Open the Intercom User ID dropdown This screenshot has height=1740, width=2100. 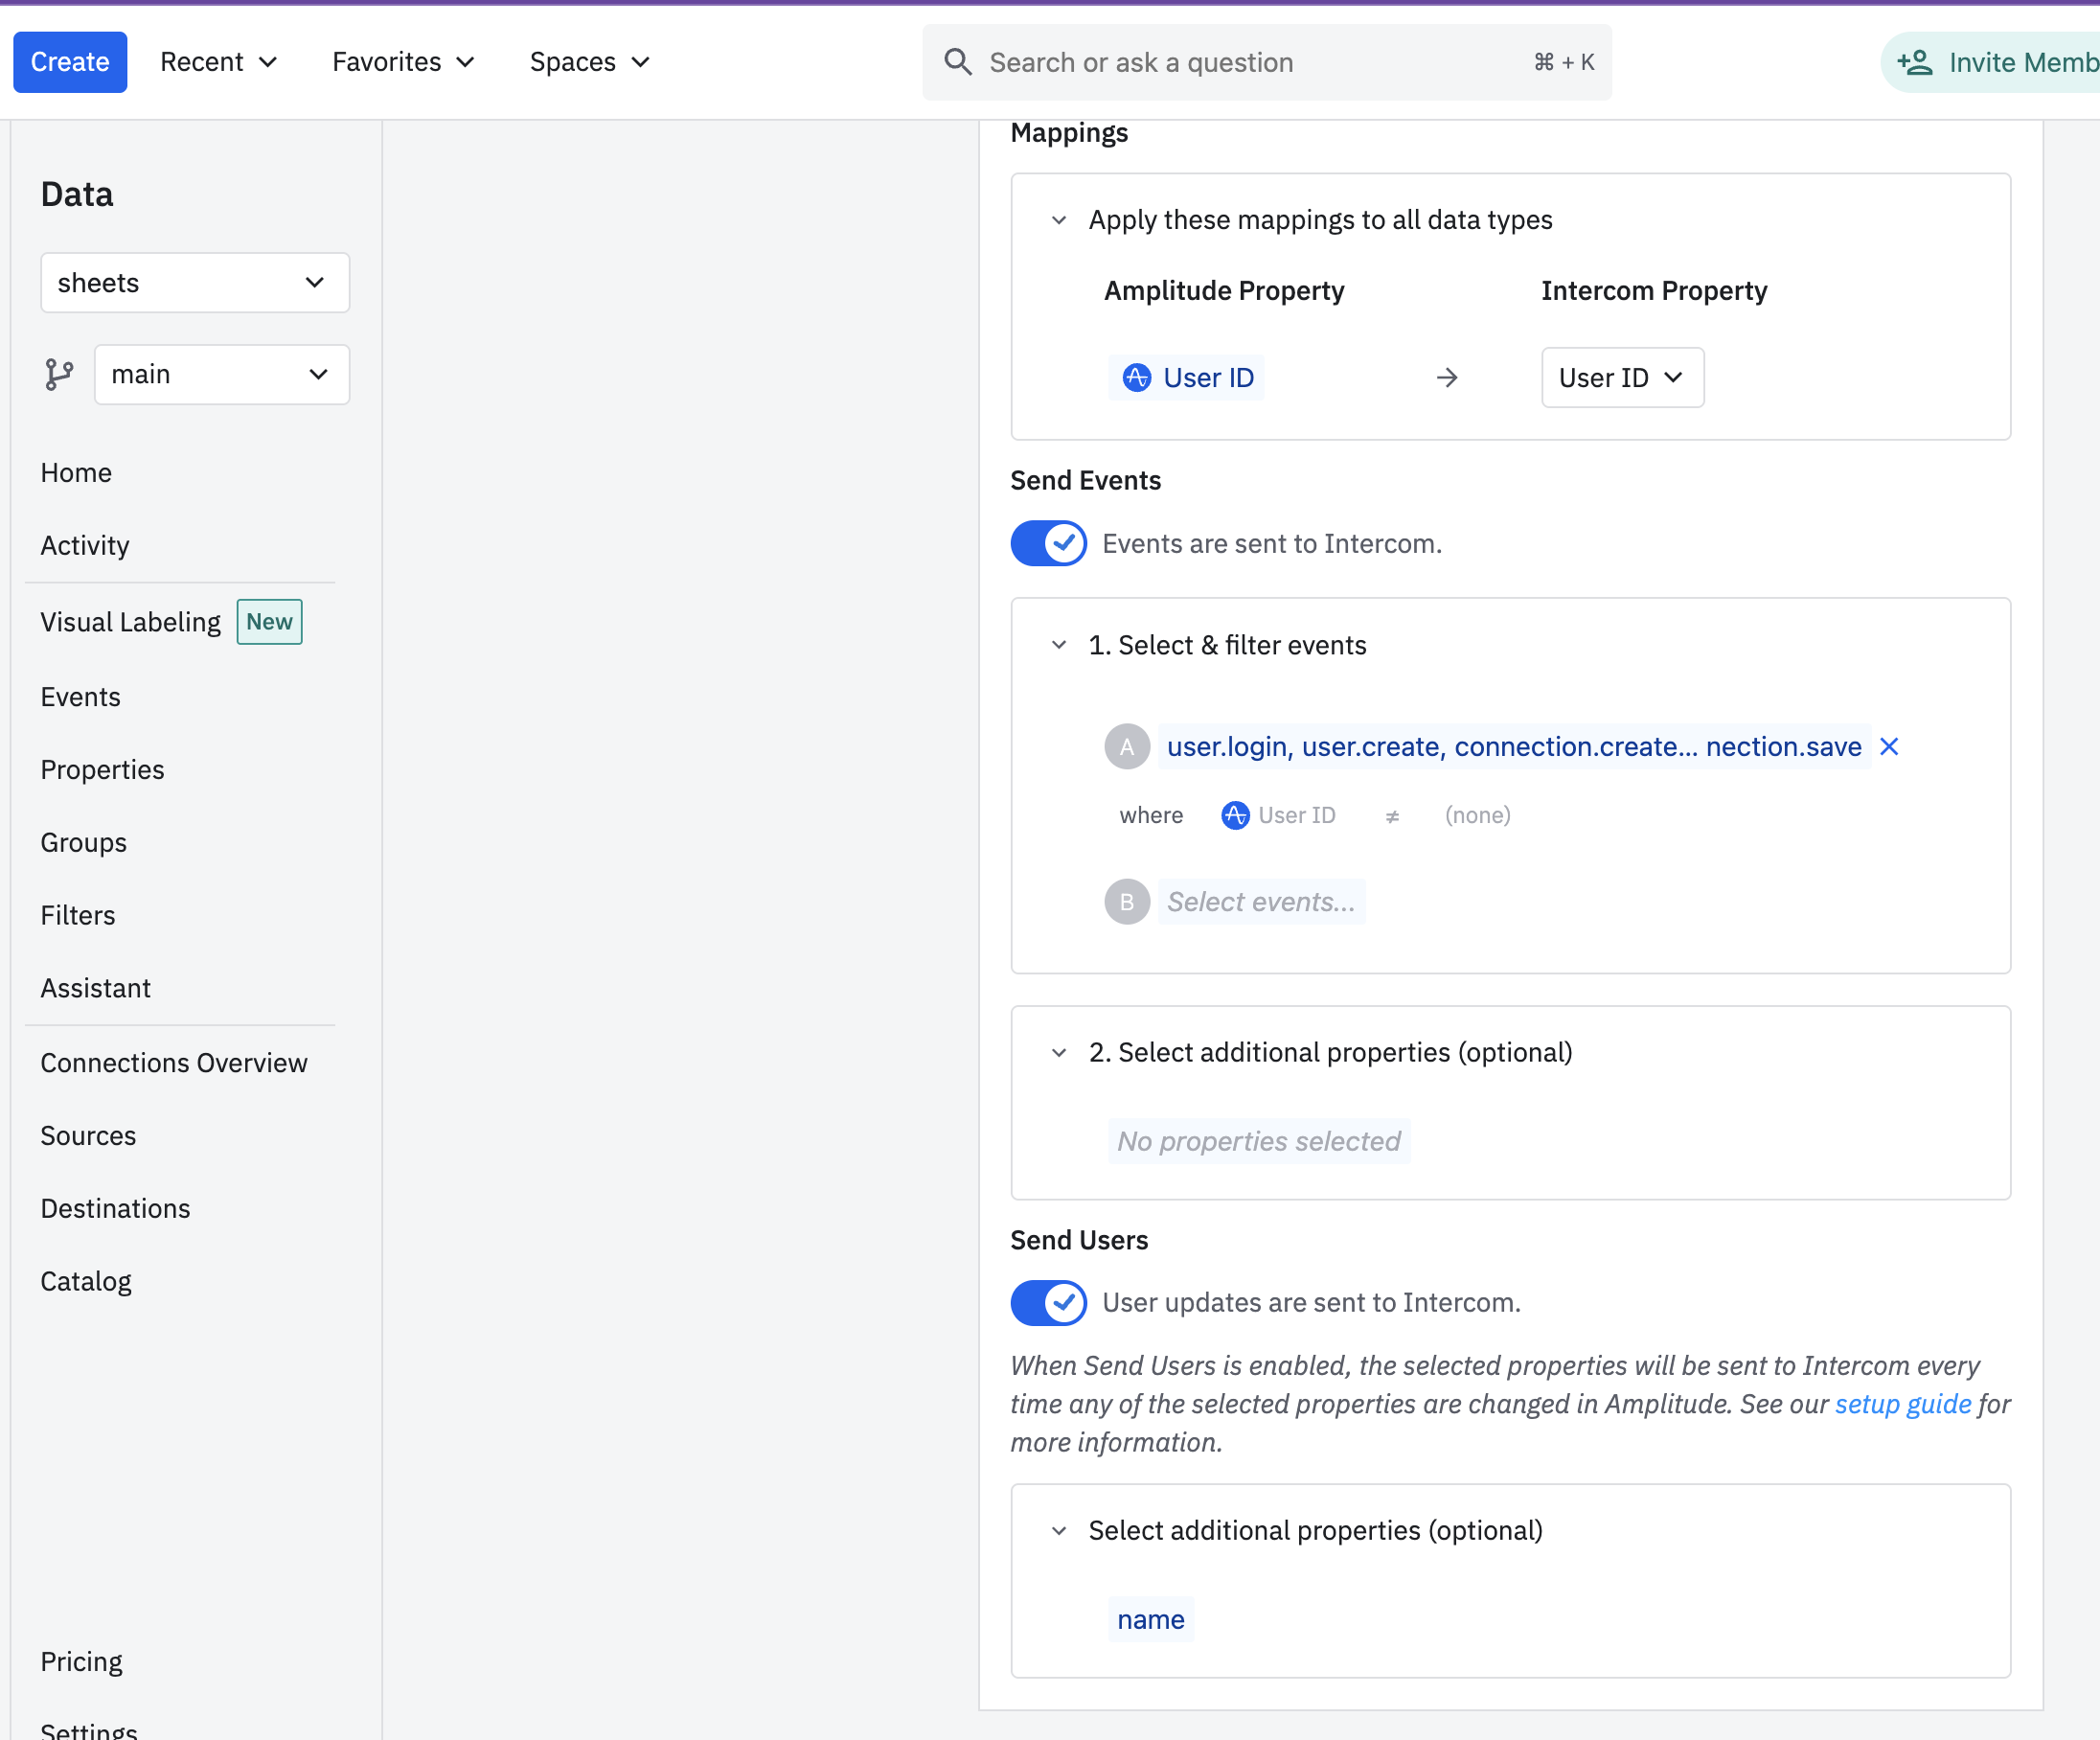[x=1621, y=378]
